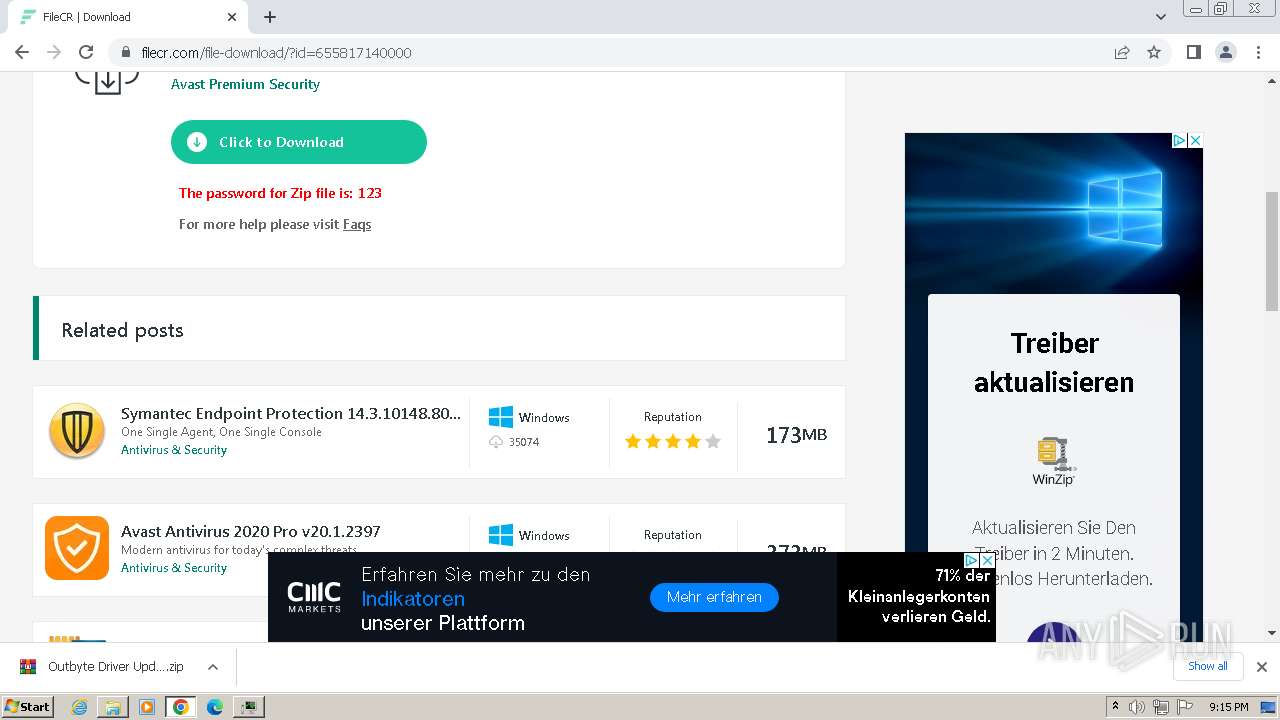The height and width of the screenshot is (720, 1280).
Task: Open the Outbyte Driver Upd....zip download item
Action: tap(104, 667)
